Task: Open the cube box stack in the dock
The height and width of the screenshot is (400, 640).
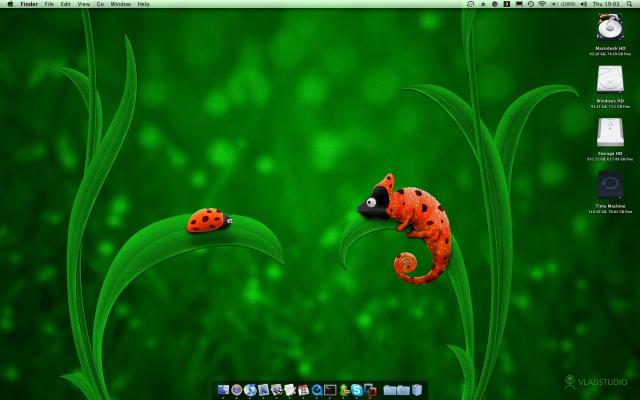Action: point(417,390)
